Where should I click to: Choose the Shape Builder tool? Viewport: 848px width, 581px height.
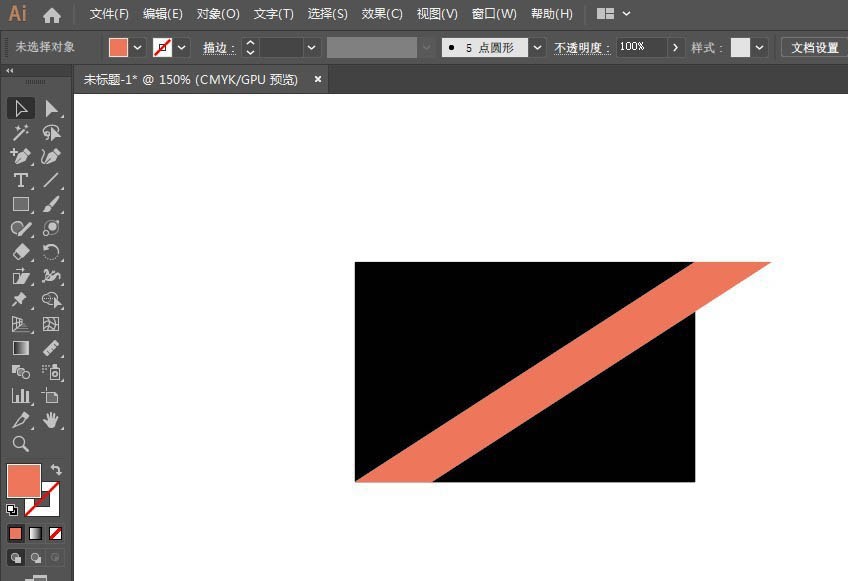coord(51,300)
